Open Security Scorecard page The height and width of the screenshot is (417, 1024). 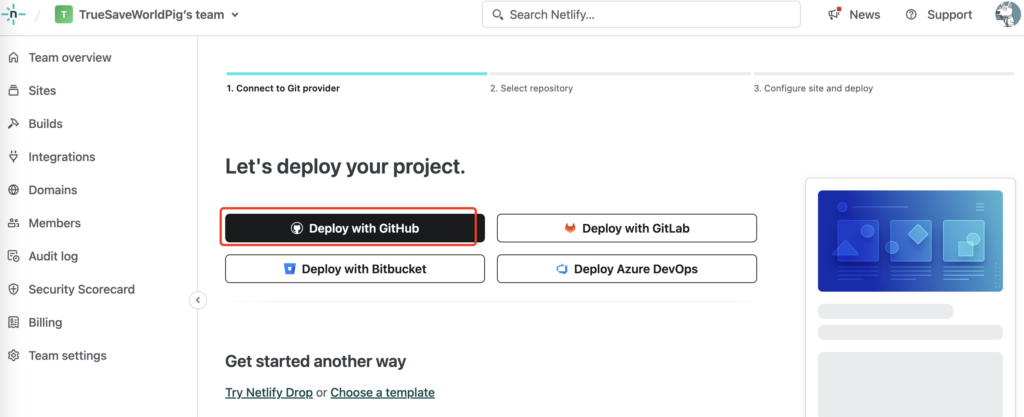[x=81, y=289]
